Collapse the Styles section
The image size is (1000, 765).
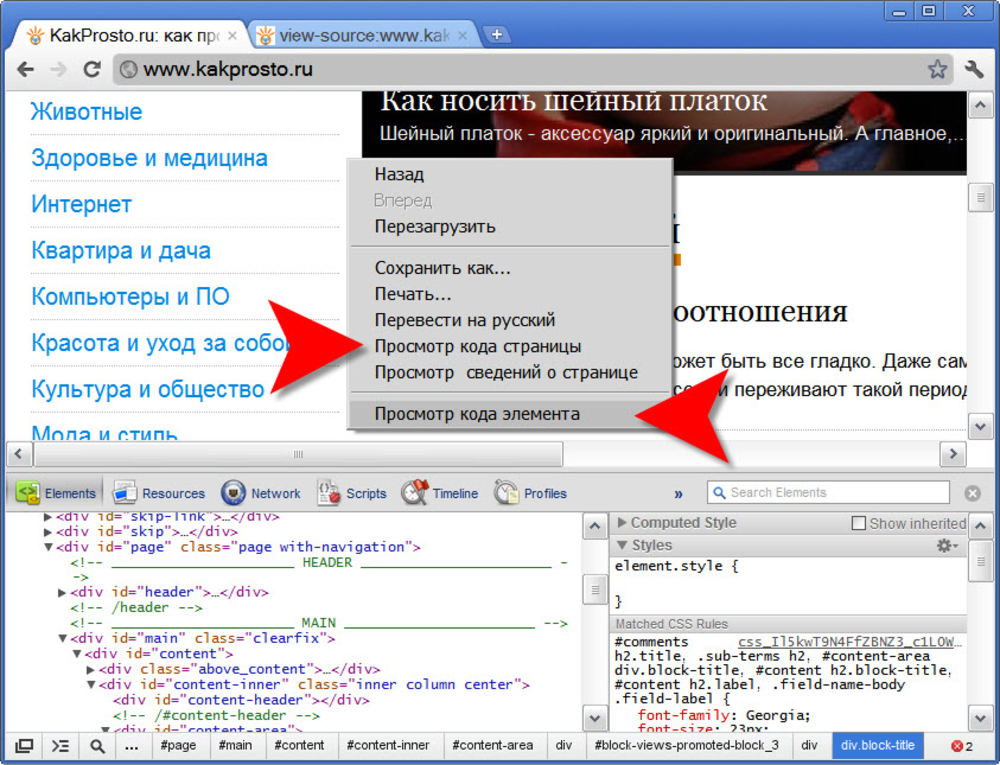tap(623, 545)
